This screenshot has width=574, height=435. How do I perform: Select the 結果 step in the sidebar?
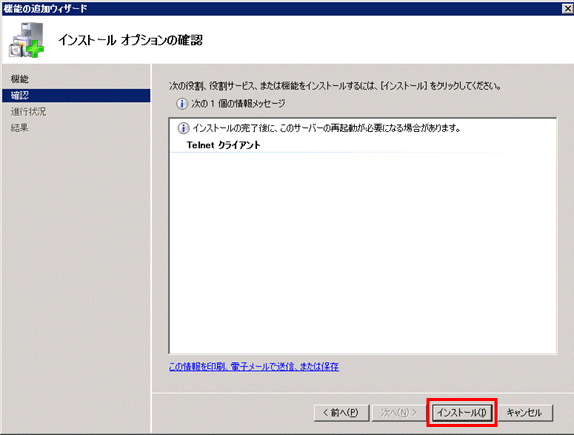[x=19, y=127]
